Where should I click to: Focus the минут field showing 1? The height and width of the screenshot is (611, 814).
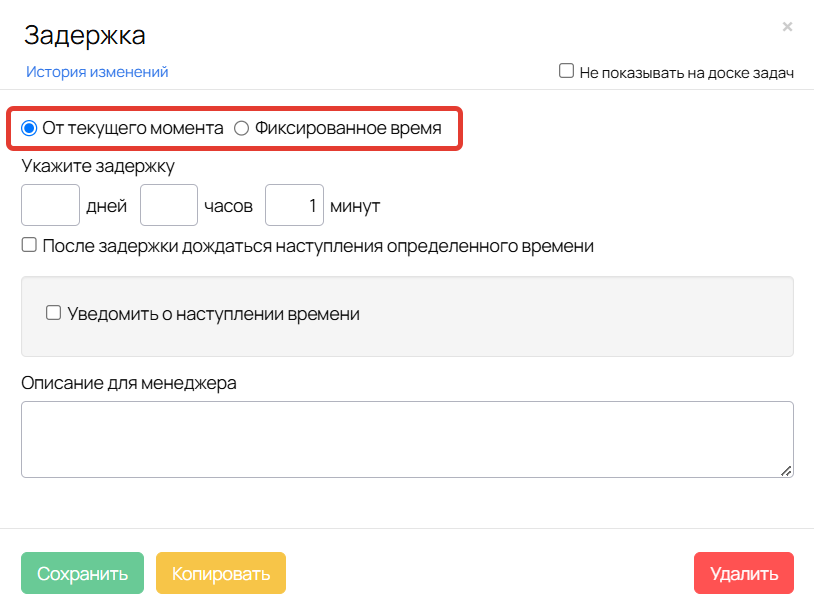pos(294,204)
